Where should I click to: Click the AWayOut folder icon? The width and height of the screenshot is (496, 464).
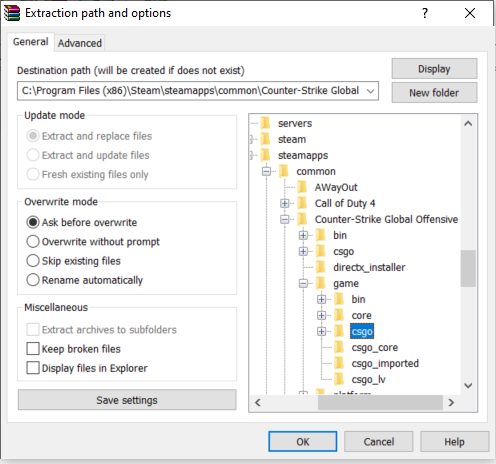(302, 187)
